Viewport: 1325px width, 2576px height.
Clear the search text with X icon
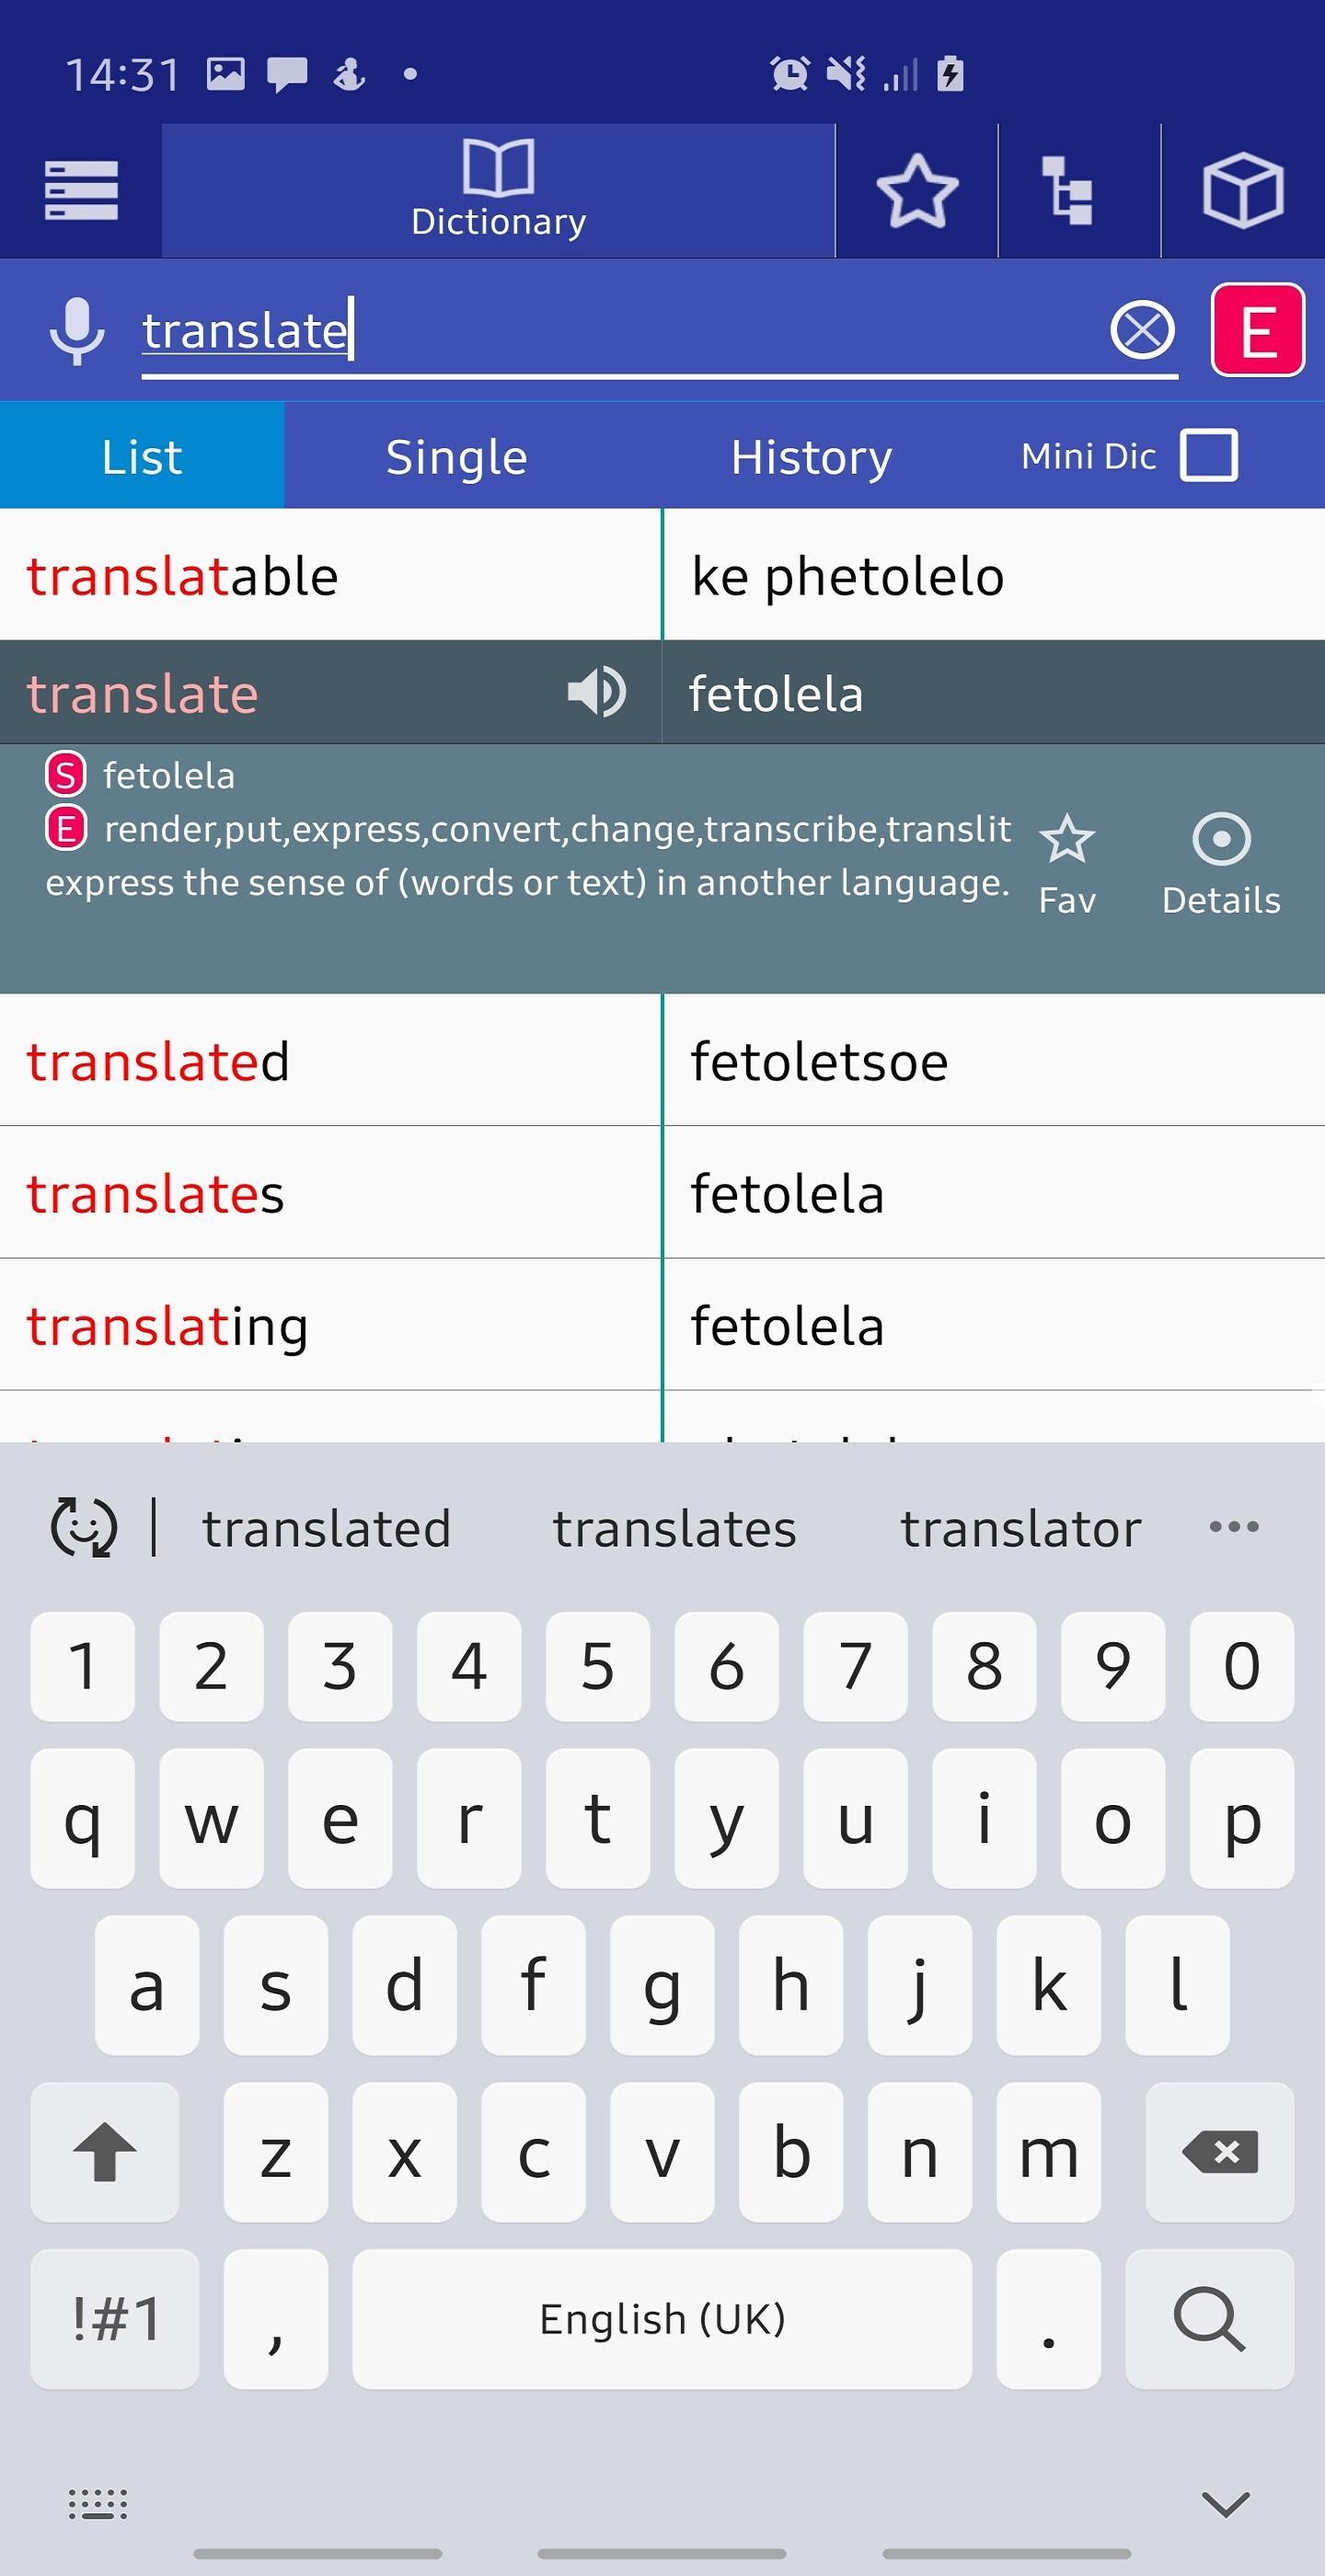coord(1142,330)
